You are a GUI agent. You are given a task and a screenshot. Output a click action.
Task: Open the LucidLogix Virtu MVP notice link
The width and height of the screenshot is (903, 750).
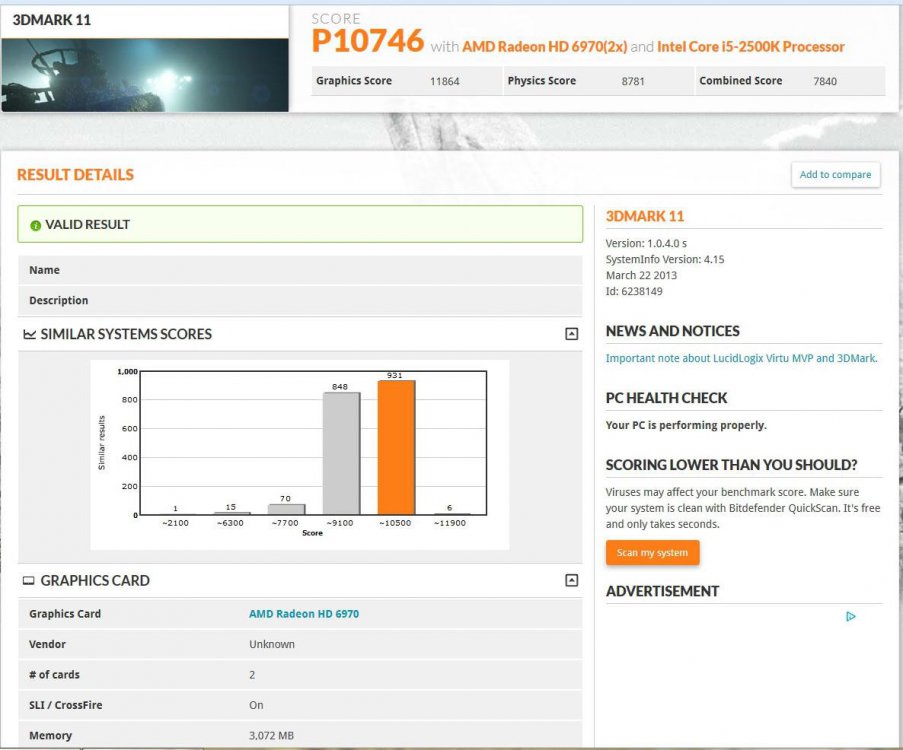pyautogui.click(x=741, y=358)
